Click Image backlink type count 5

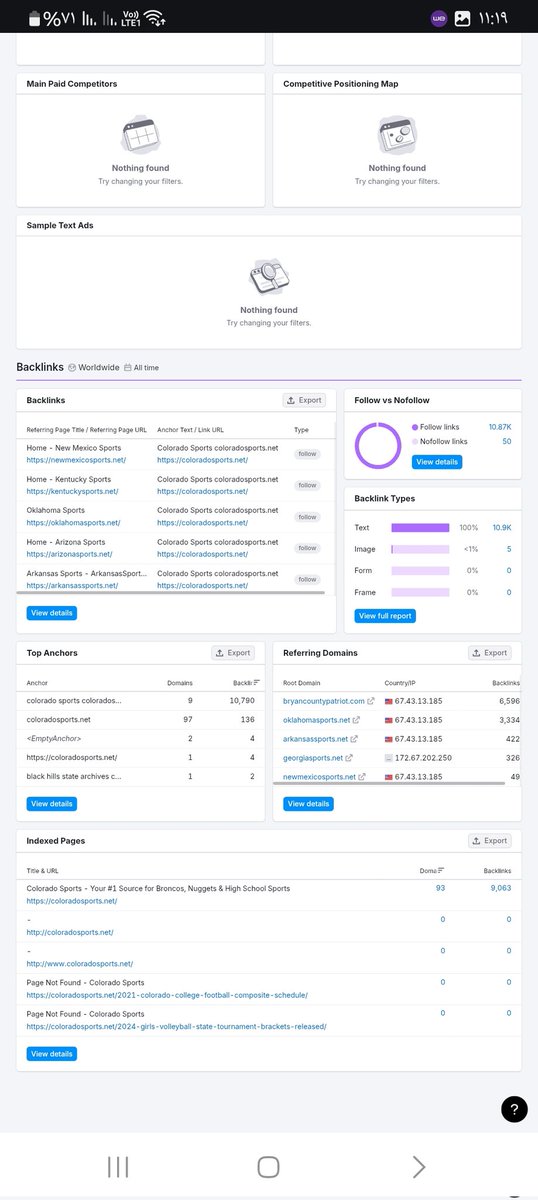pyautogui.click(x=509, y=549)
